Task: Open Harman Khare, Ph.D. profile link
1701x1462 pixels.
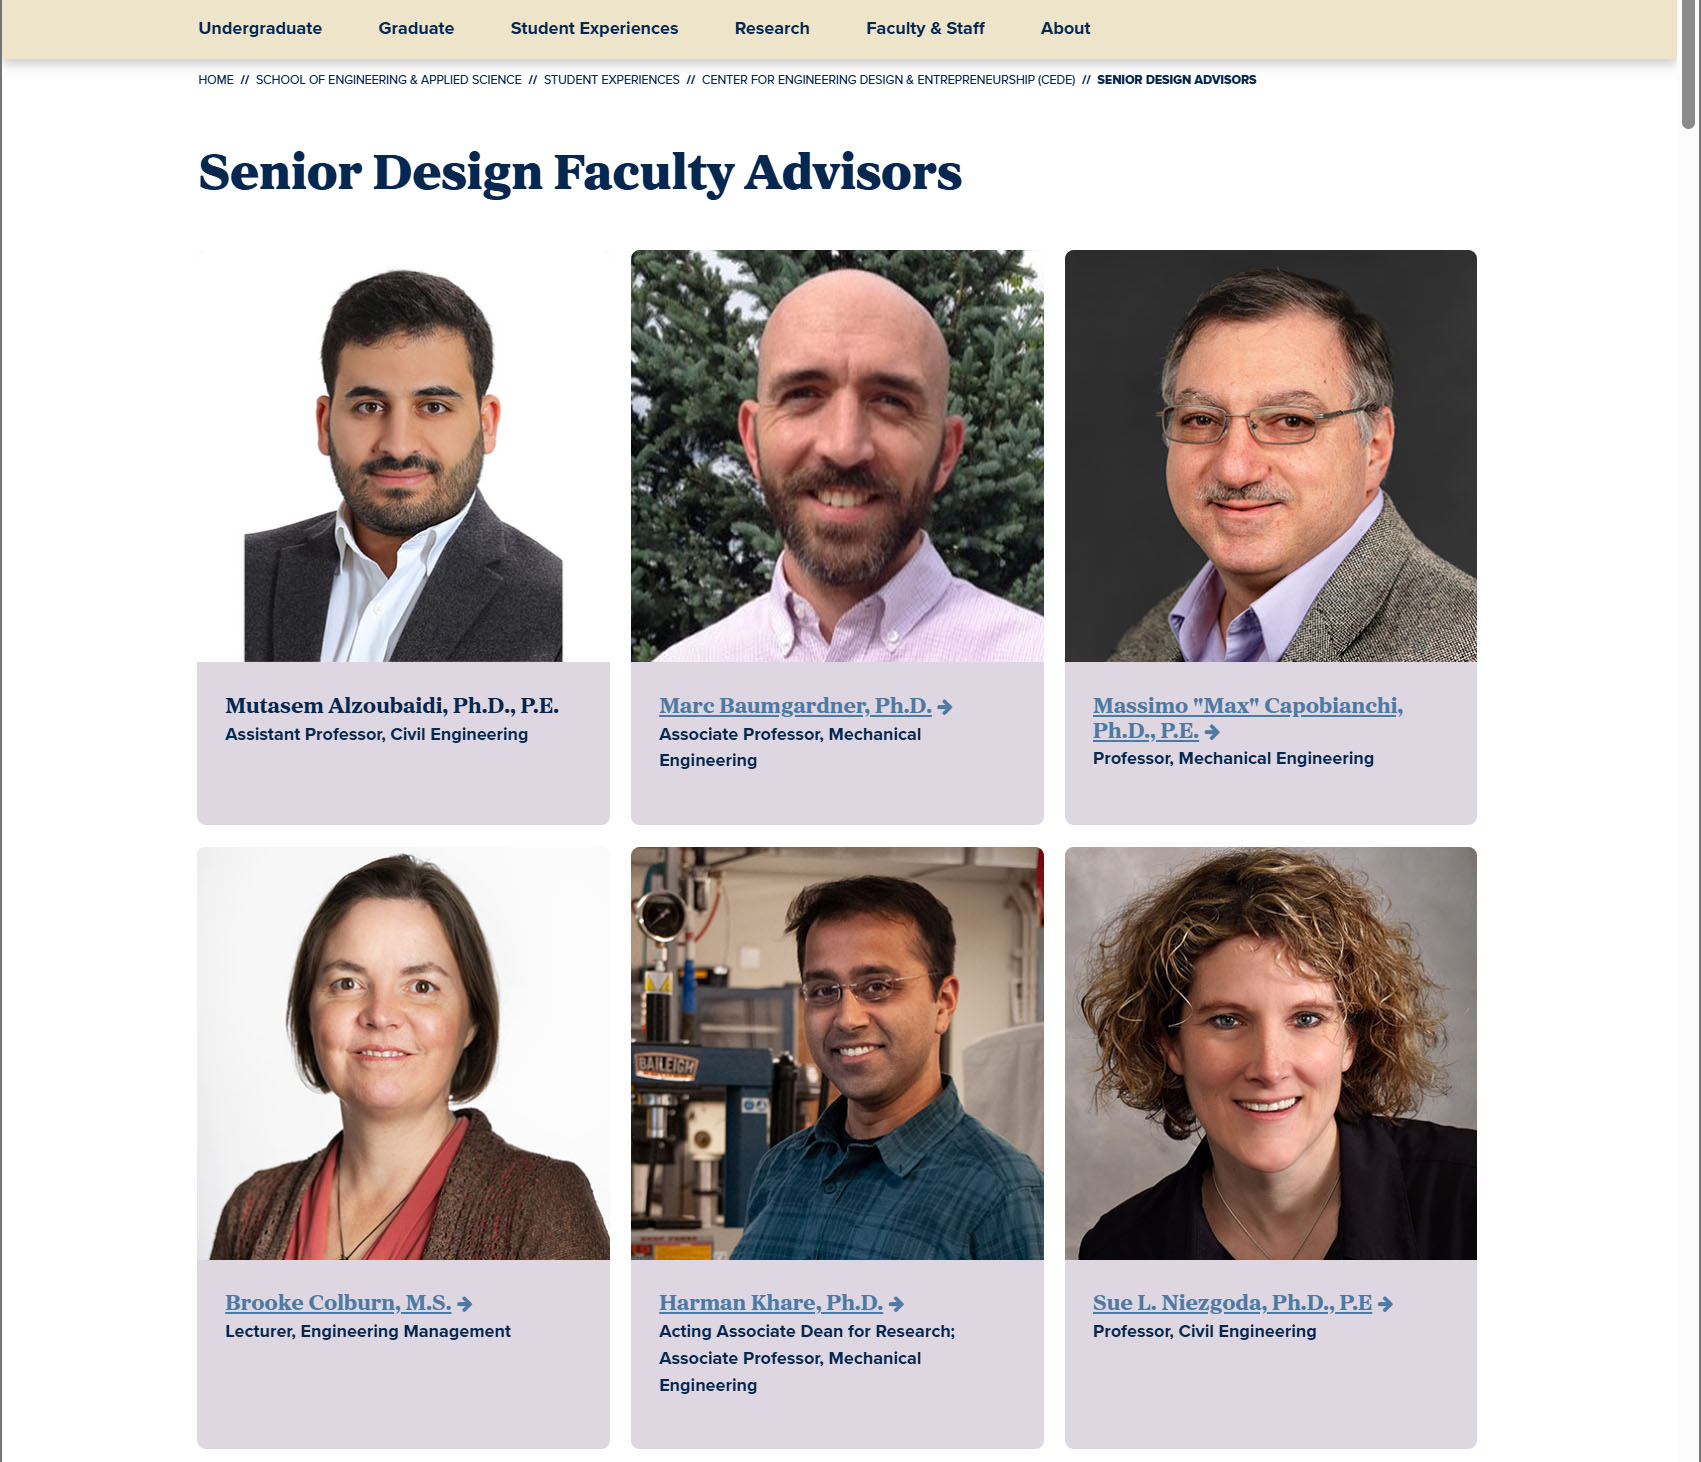Action: click(770, 1303)
